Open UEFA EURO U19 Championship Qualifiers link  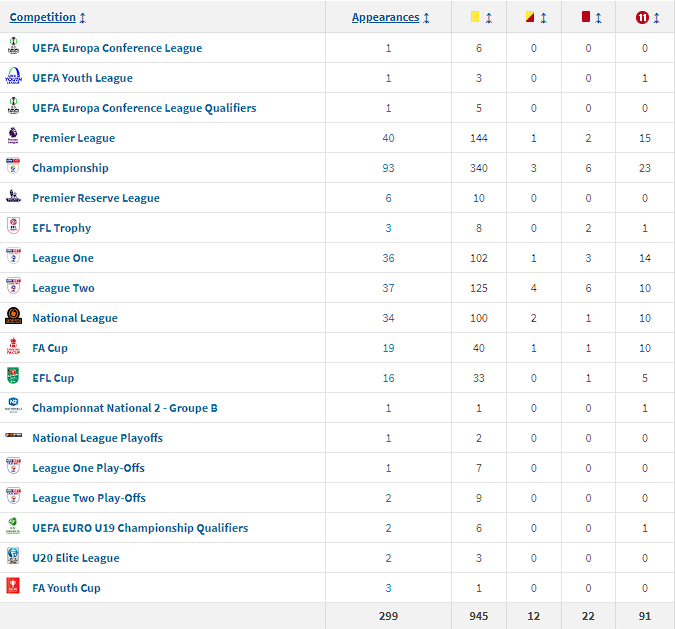tap(140, 528)
